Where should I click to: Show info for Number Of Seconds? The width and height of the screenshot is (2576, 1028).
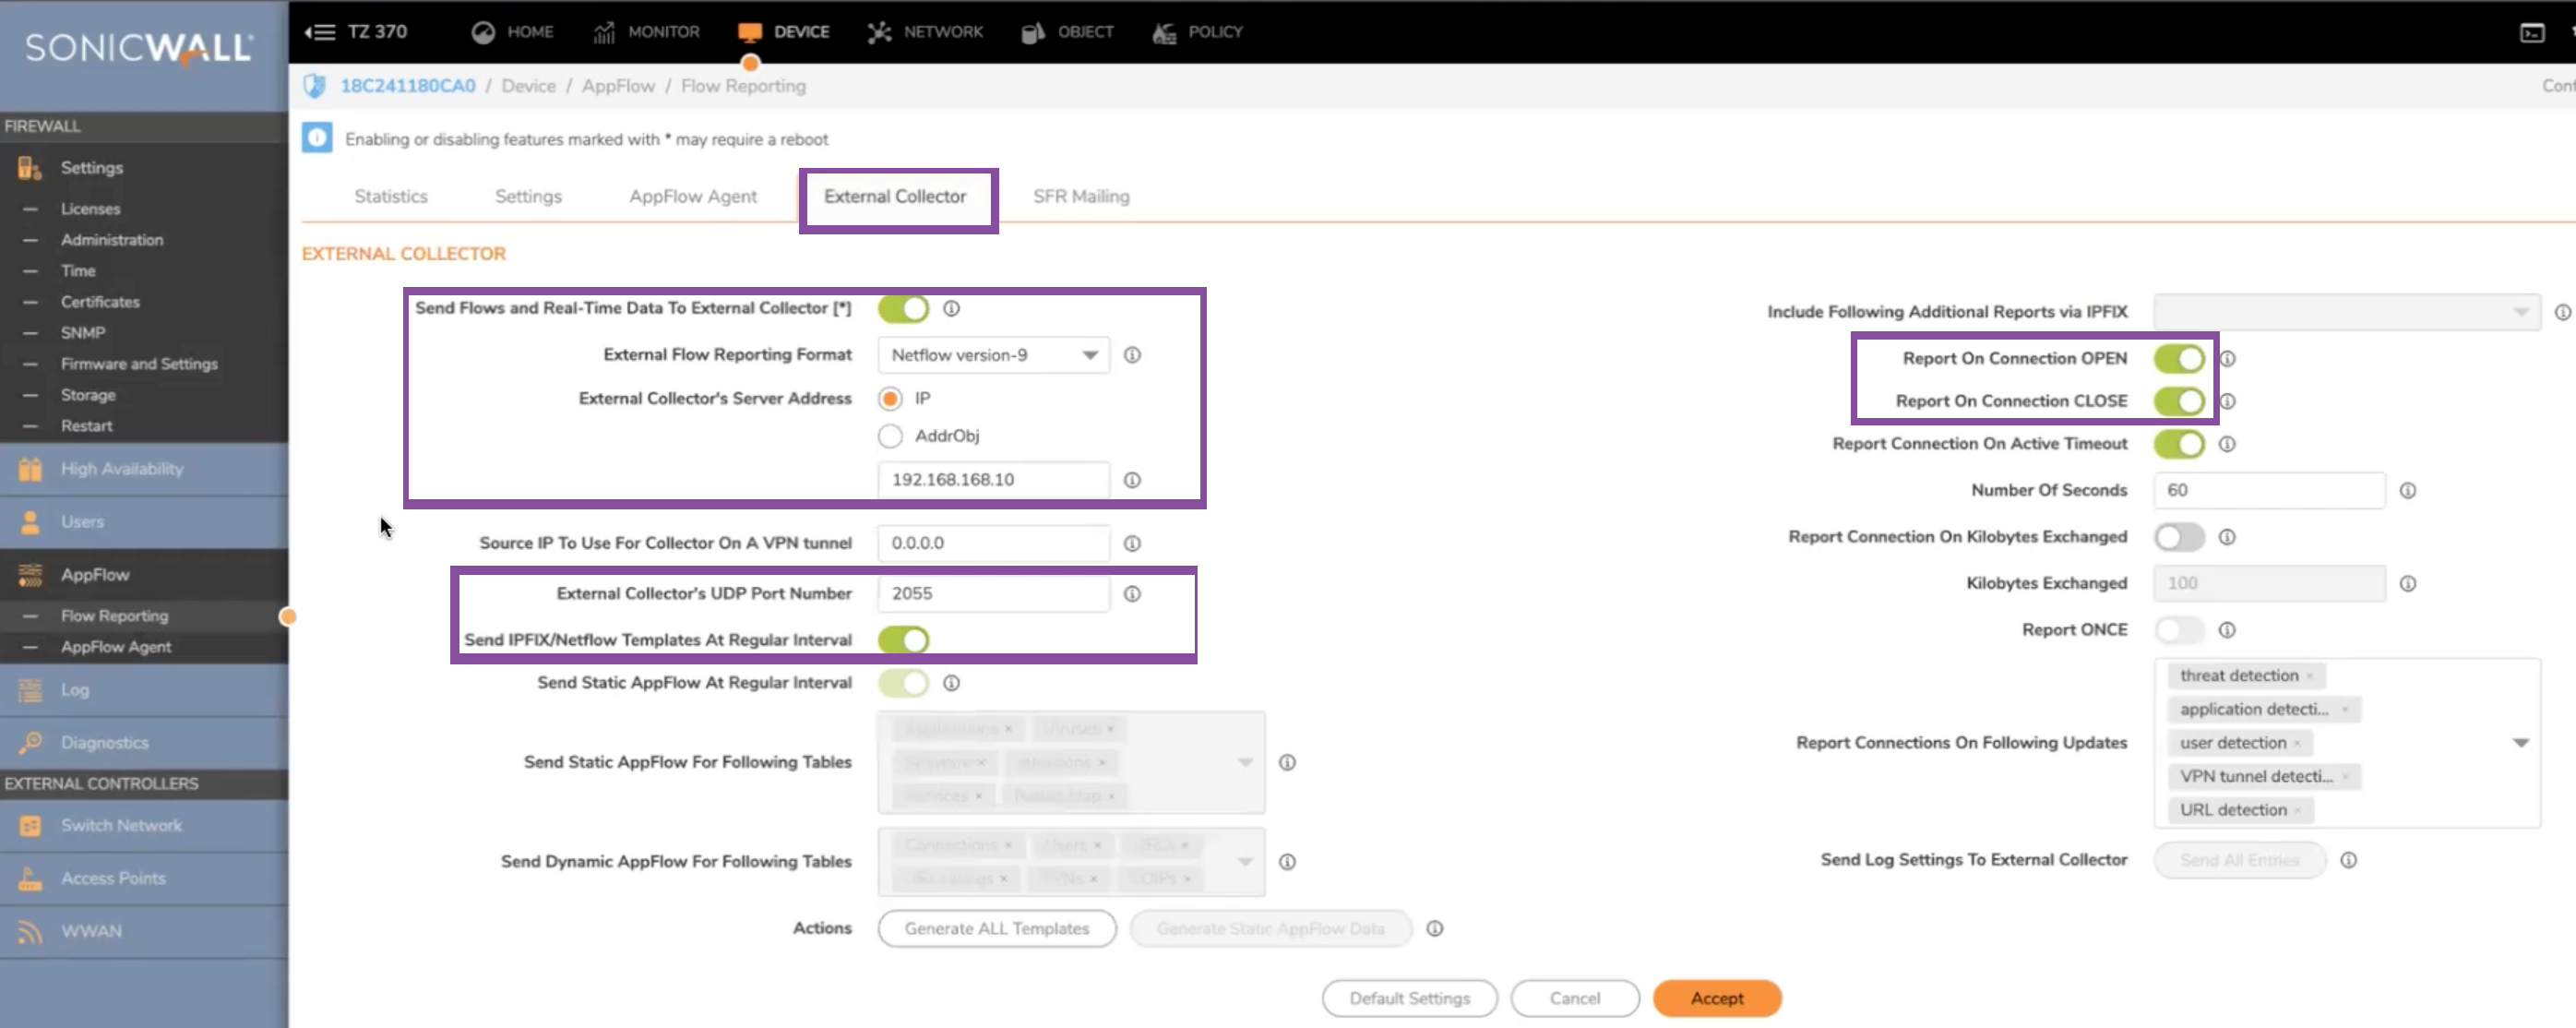(x=2408, y=491)
